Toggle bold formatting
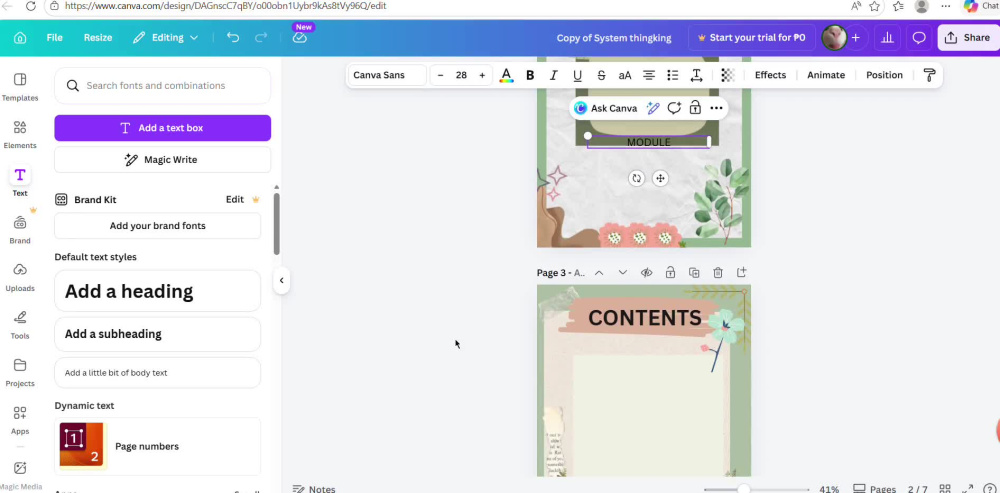This screenshot has height=493, width=1000. click(x=529, y=75)
